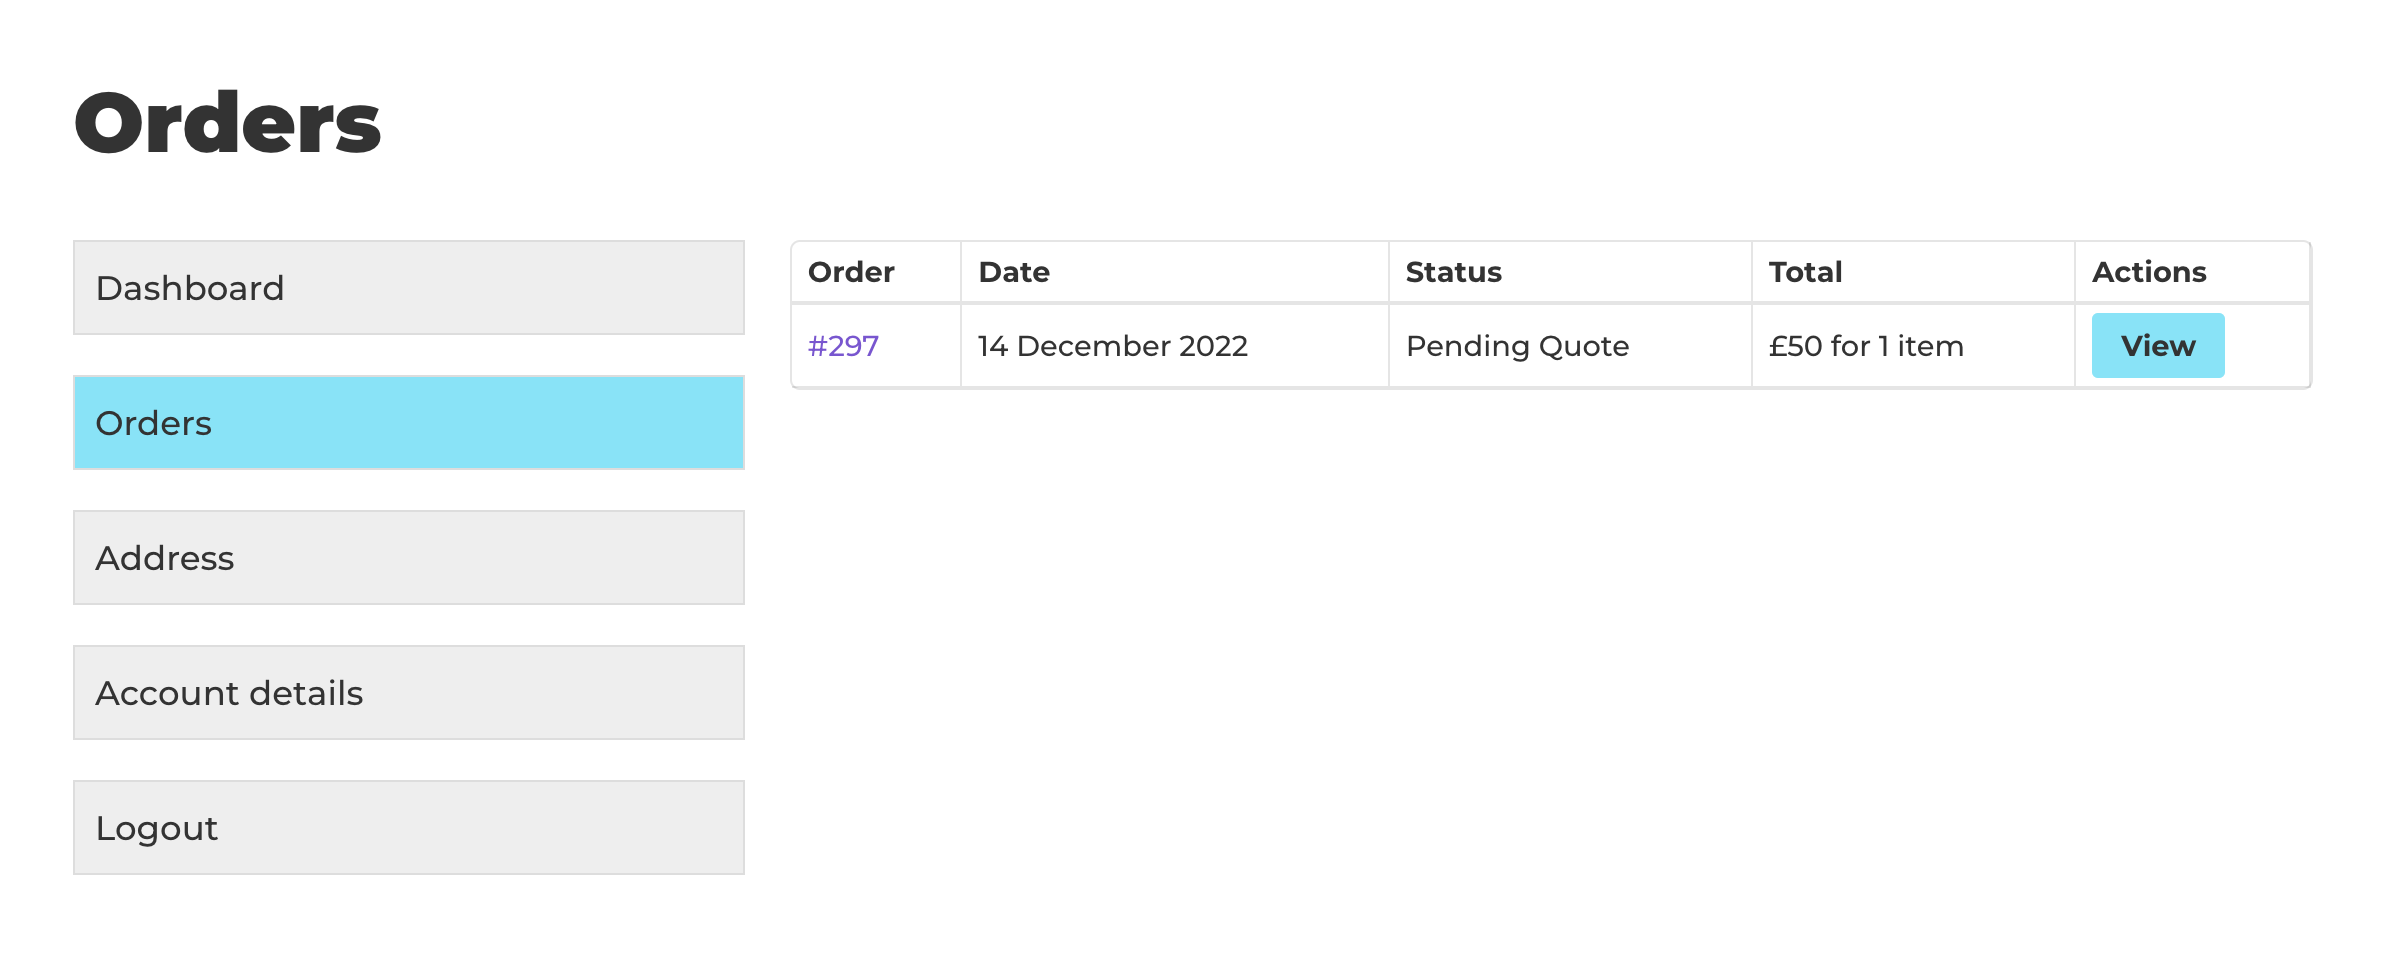
Task: Click the Actions column header
Action: [2148, 271]
